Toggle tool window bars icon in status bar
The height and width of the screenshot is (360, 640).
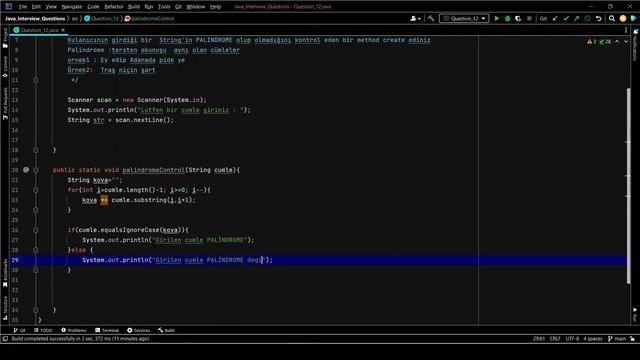(x=5, y=339)
